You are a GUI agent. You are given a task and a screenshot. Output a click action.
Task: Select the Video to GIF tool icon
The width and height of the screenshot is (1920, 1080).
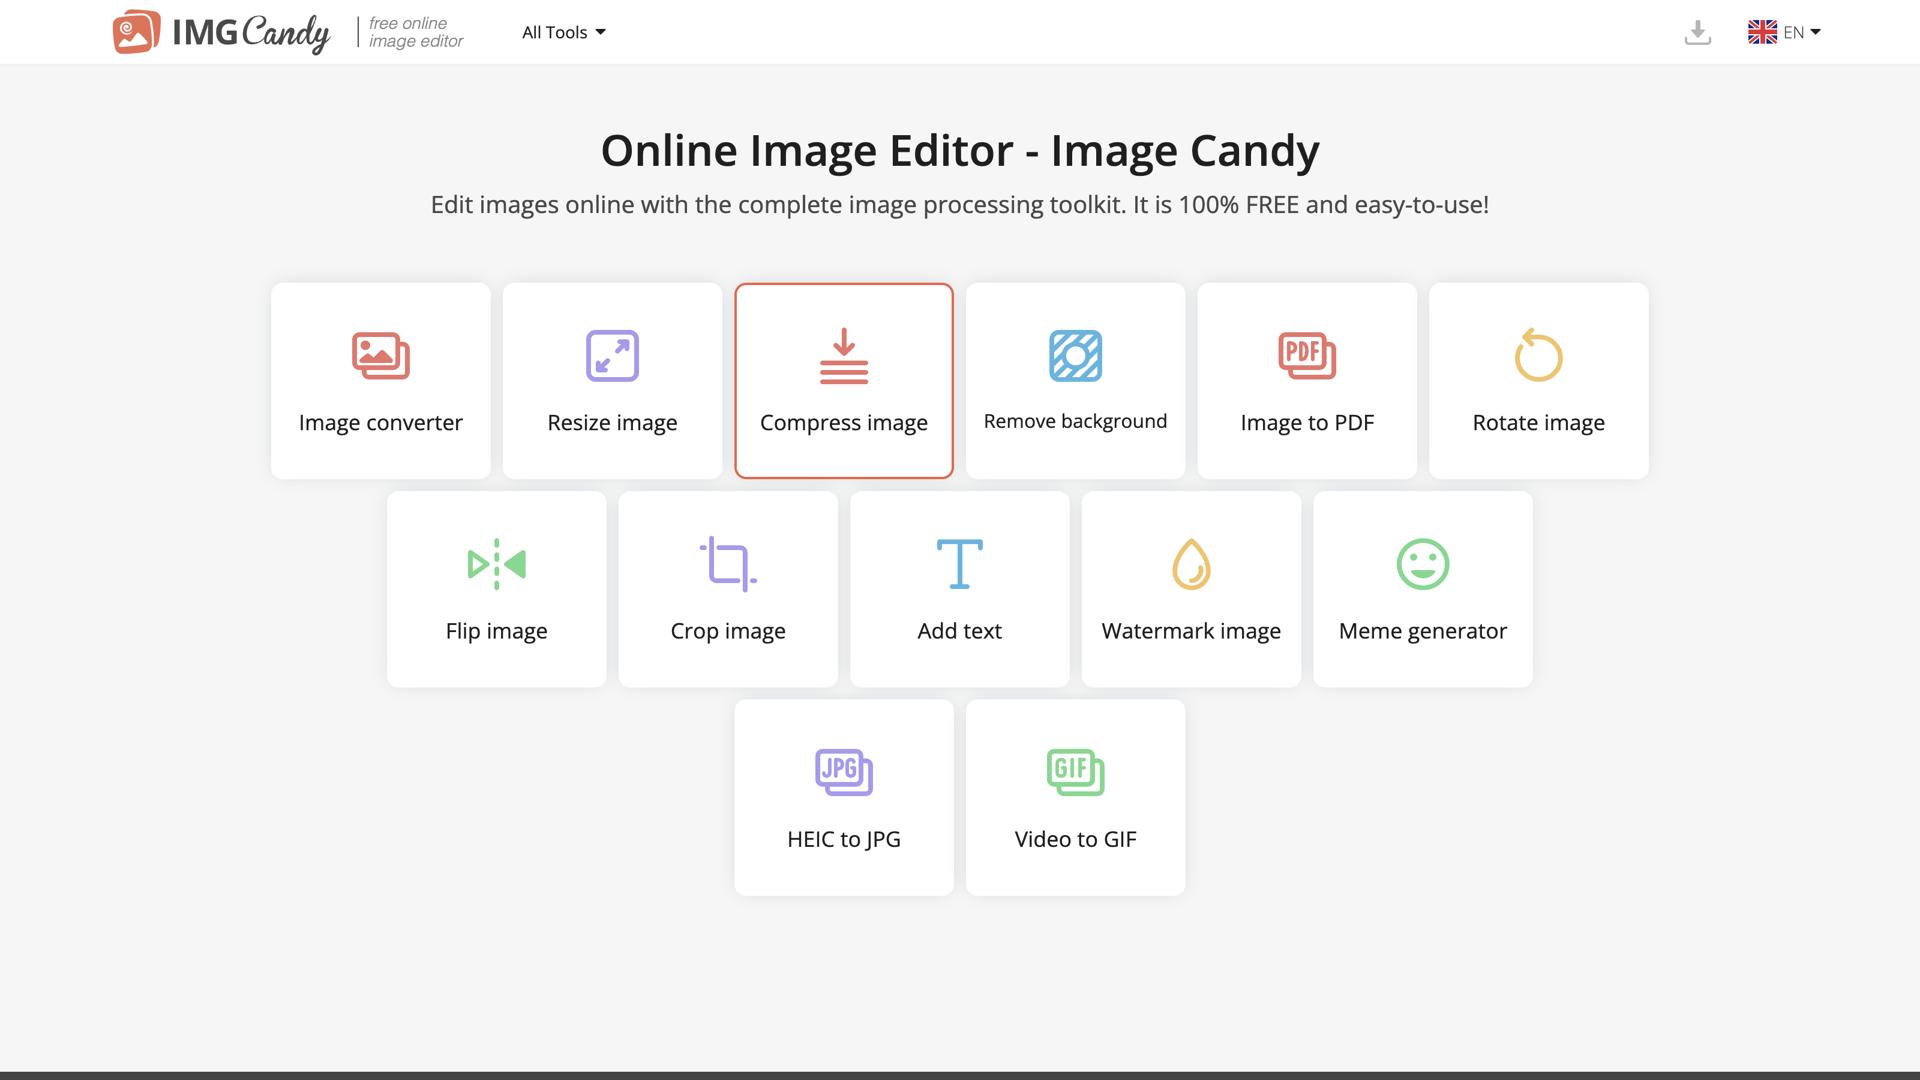tap(1075, 772)
